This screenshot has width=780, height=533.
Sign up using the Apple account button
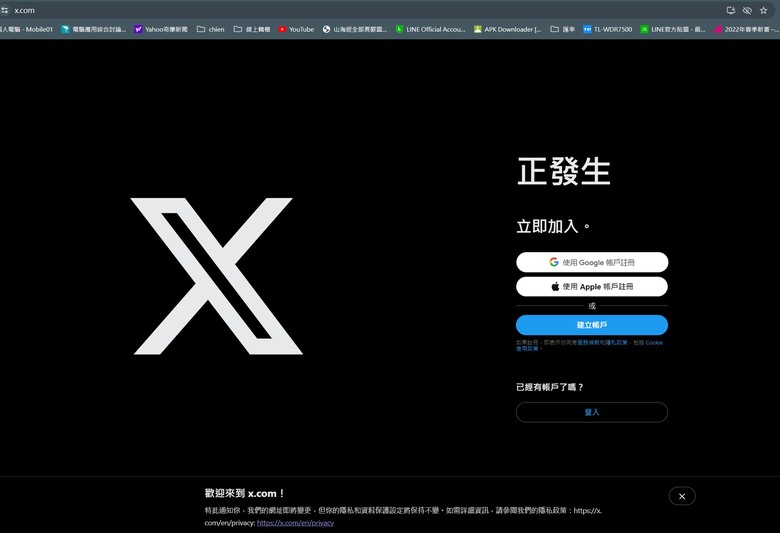click(592, 287)
